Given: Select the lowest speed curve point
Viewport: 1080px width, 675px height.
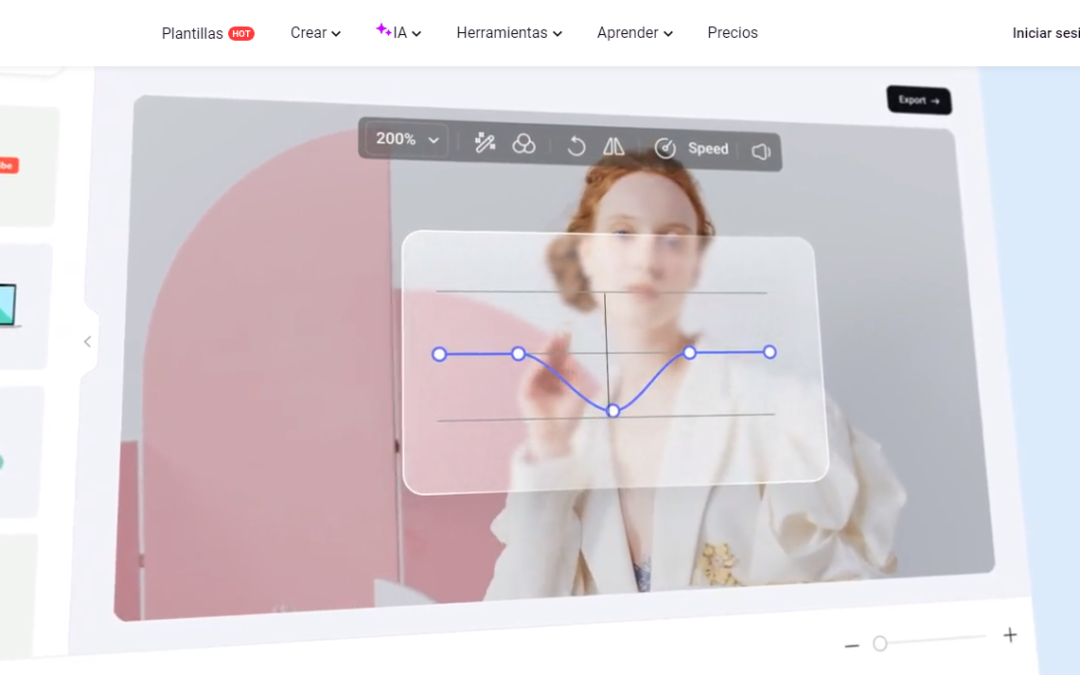Looking at the screenshot, I should coord(613,411).
